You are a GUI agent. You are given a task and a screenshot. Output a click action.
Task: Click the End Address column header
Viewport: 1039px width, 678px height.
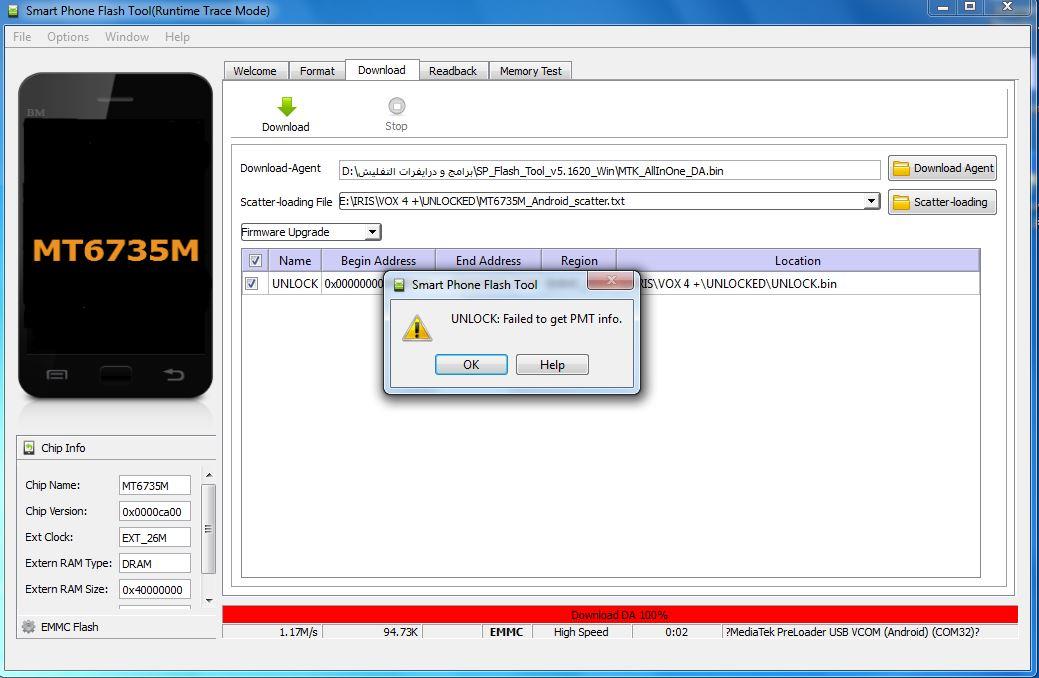coord(488,260)
